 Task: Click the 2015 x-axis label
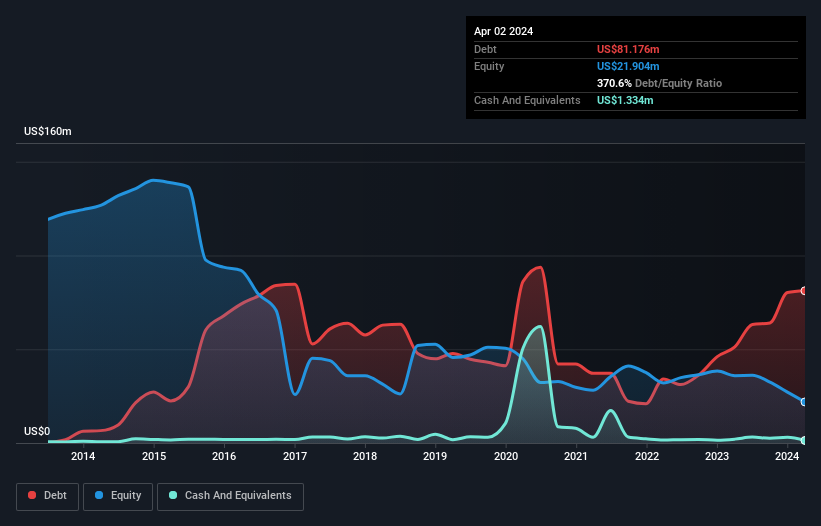154,456
